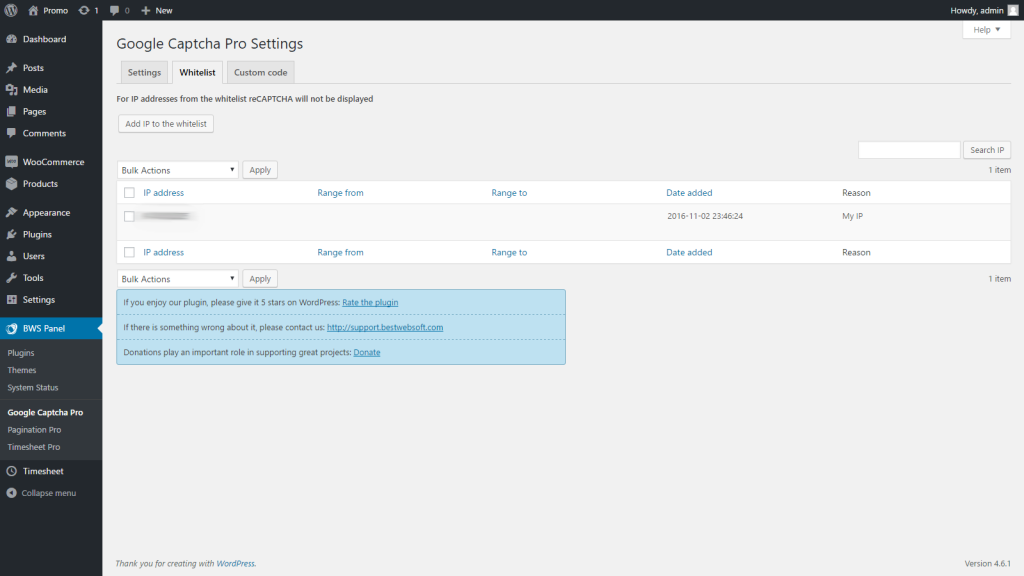The width and height of the screenshot is (1024, 576).
Task: Click the Posts pushpin icon
Action: [x=12, y=68]
